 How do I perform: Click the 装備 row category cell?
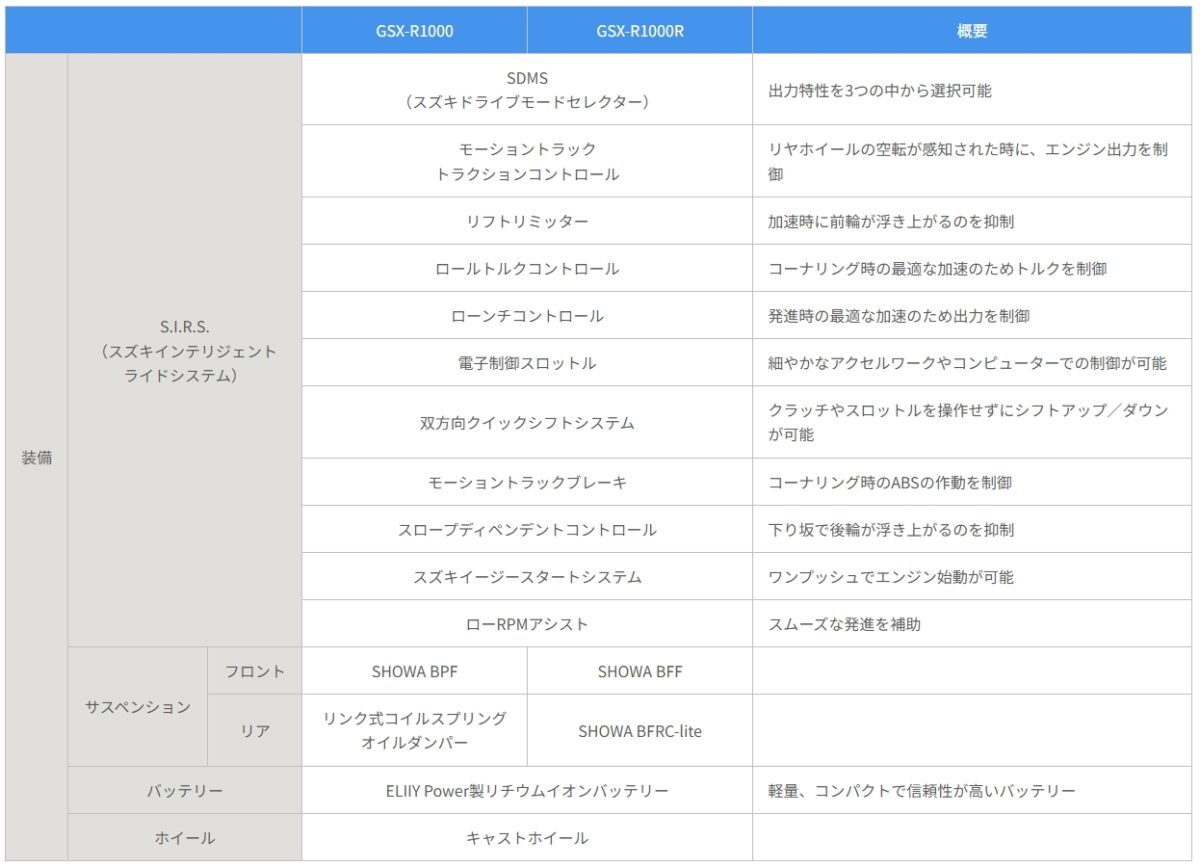(x=37, y=458)
